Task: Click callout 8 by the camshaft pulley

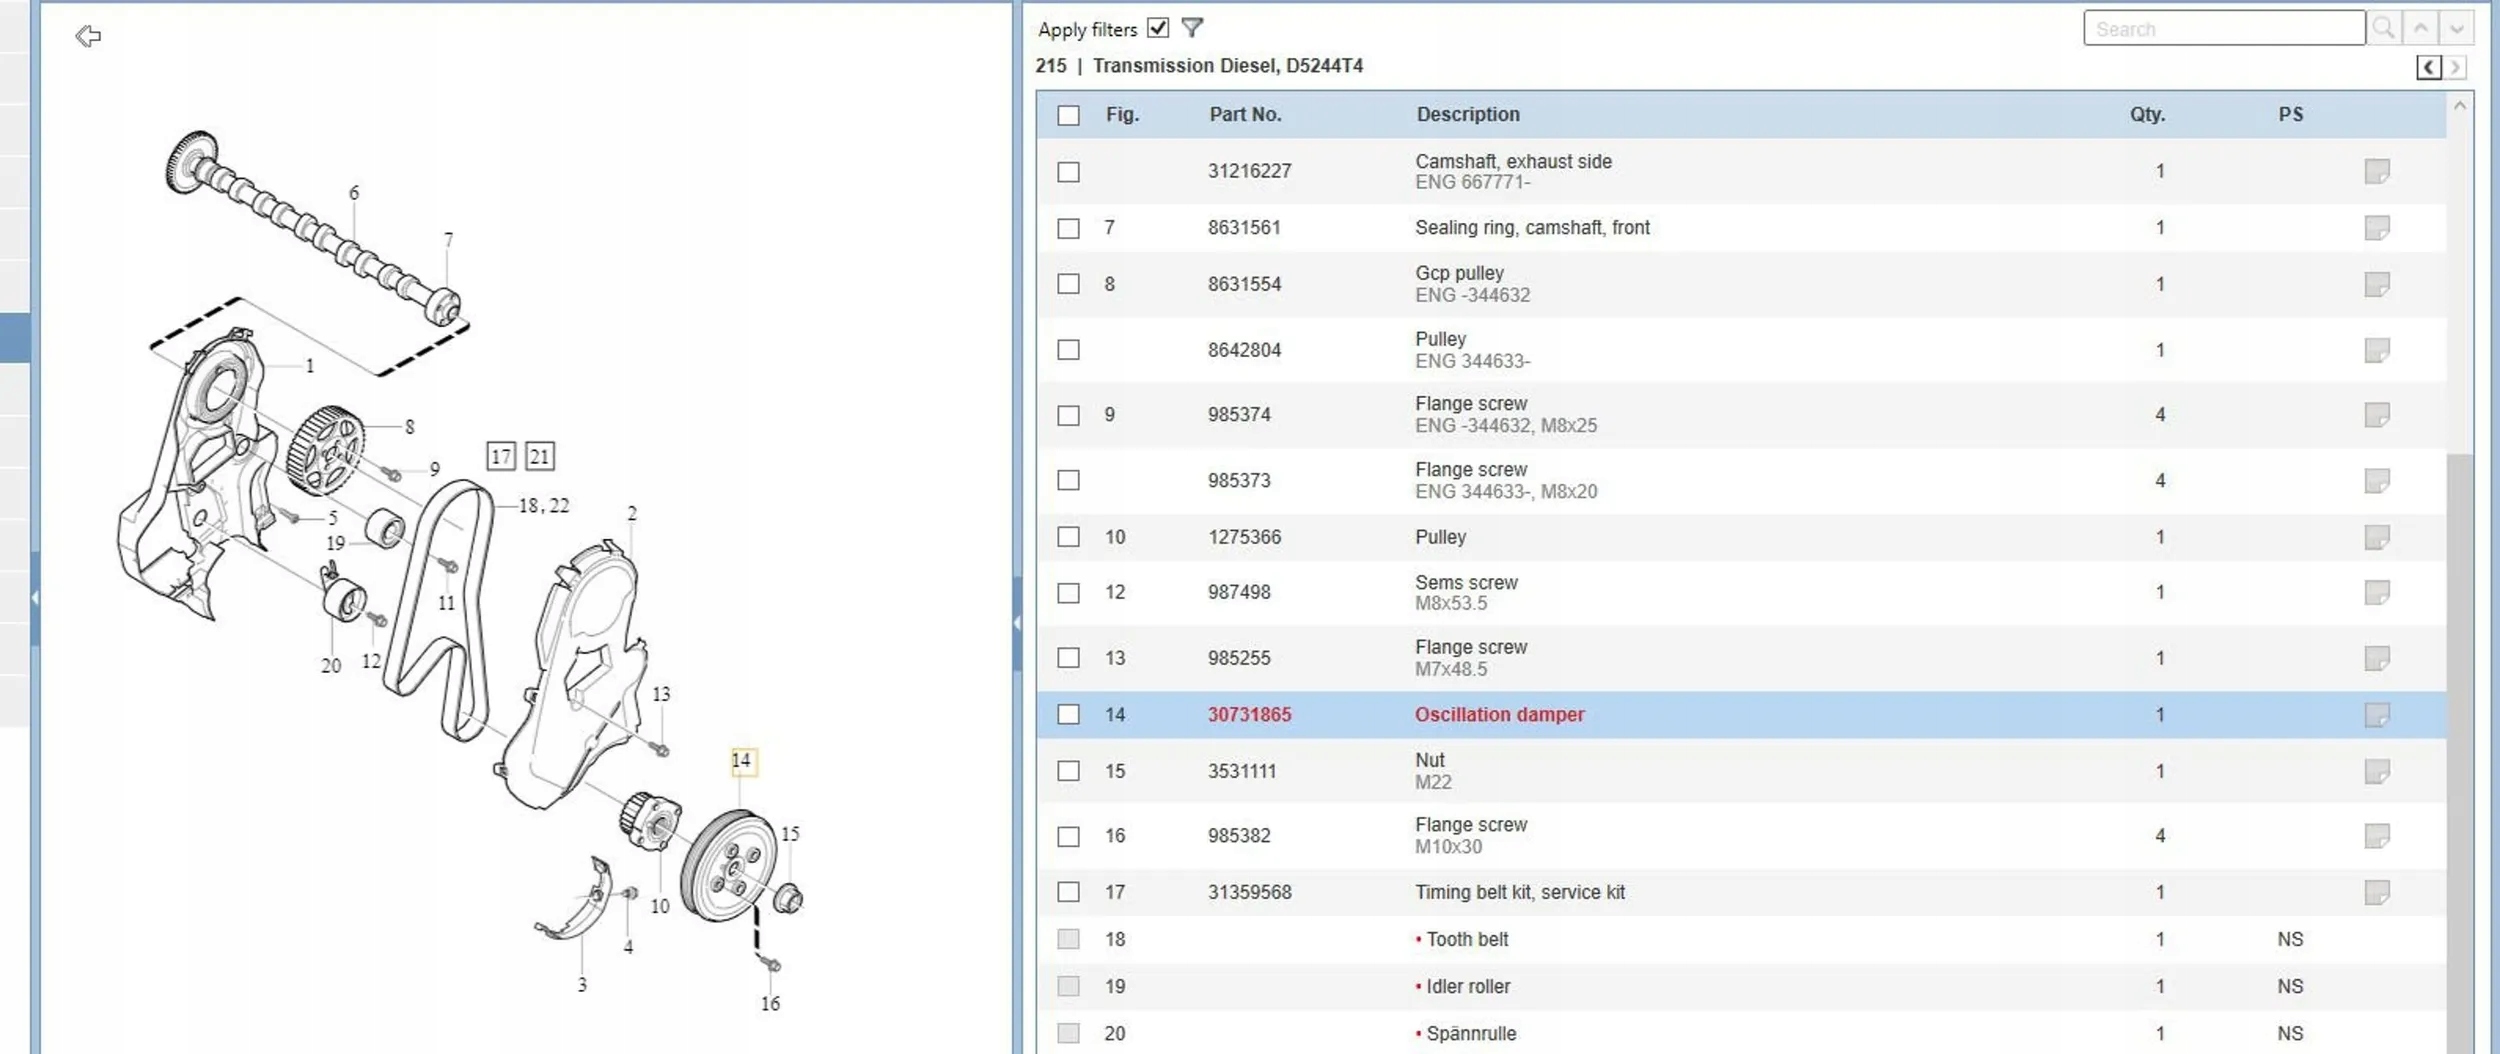Action: click(410, 427)
